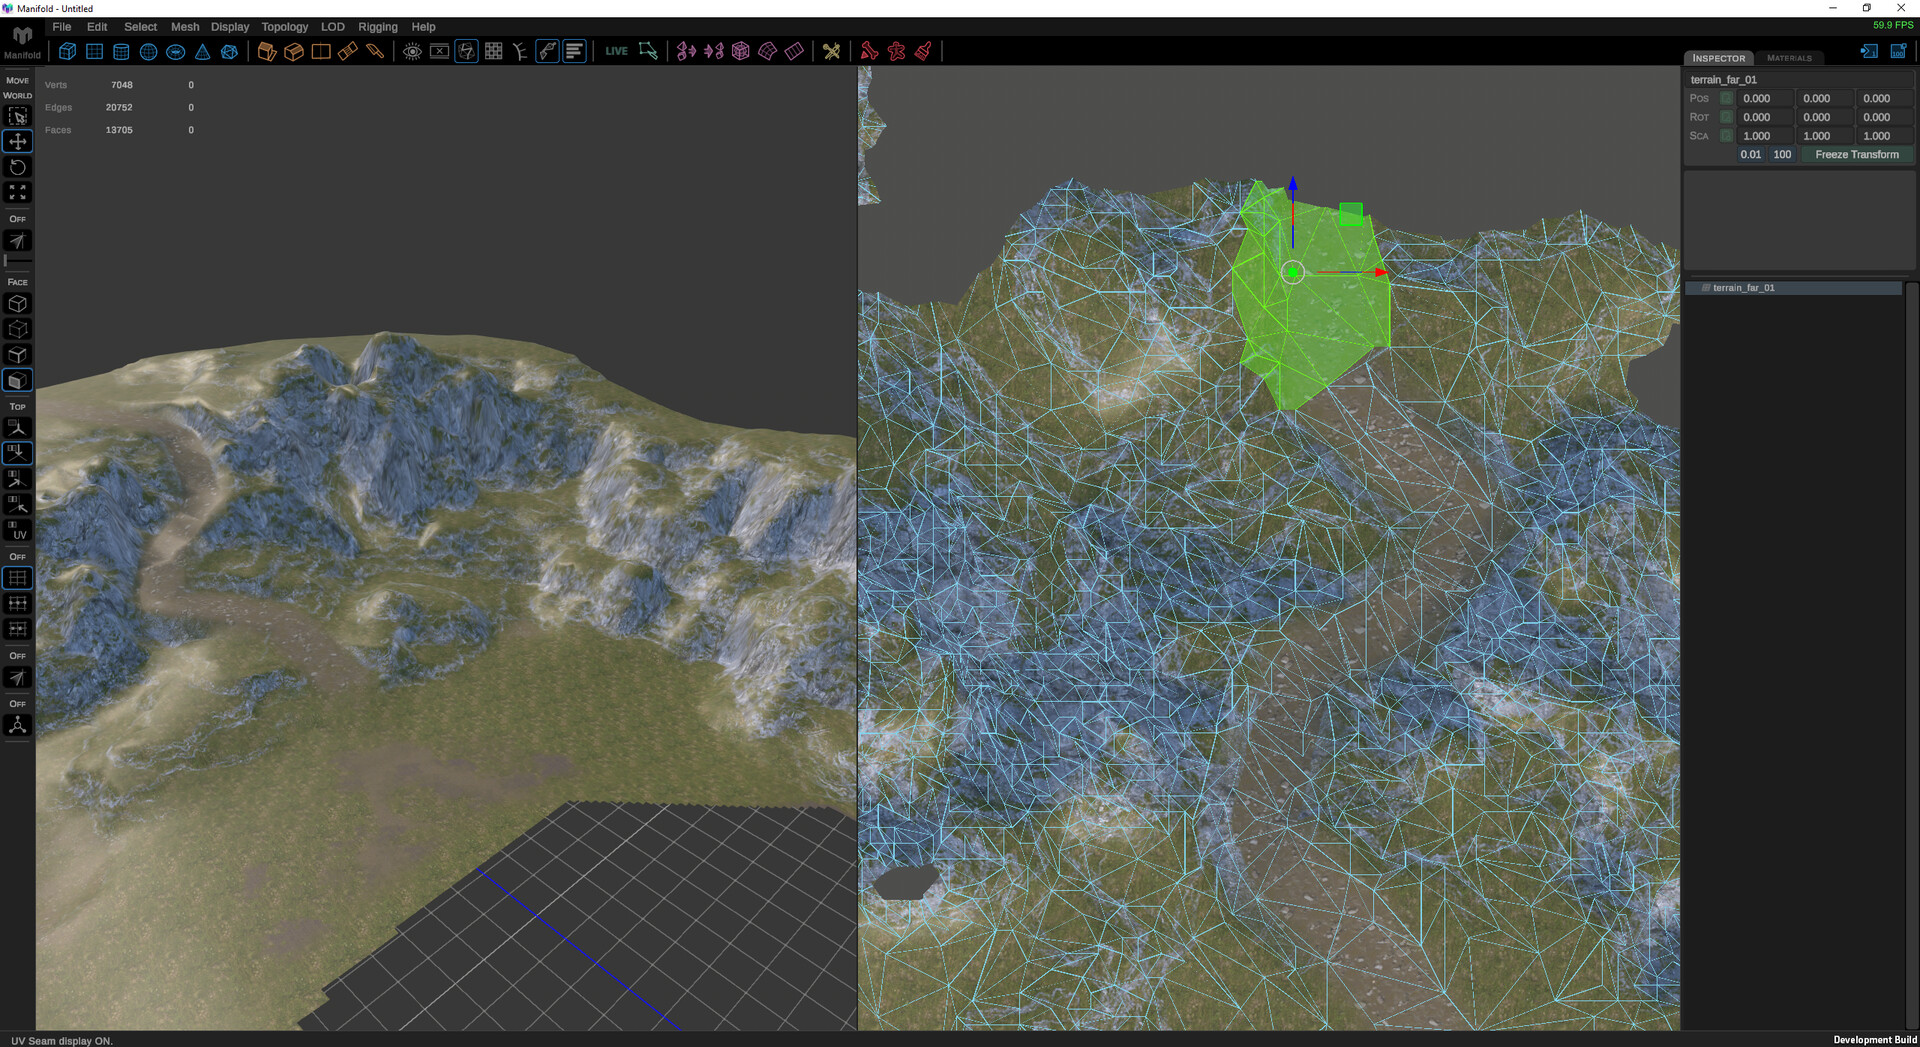Select the Scale tool
This screenshot has height=1047, width=1920.
tap(17, 192)
